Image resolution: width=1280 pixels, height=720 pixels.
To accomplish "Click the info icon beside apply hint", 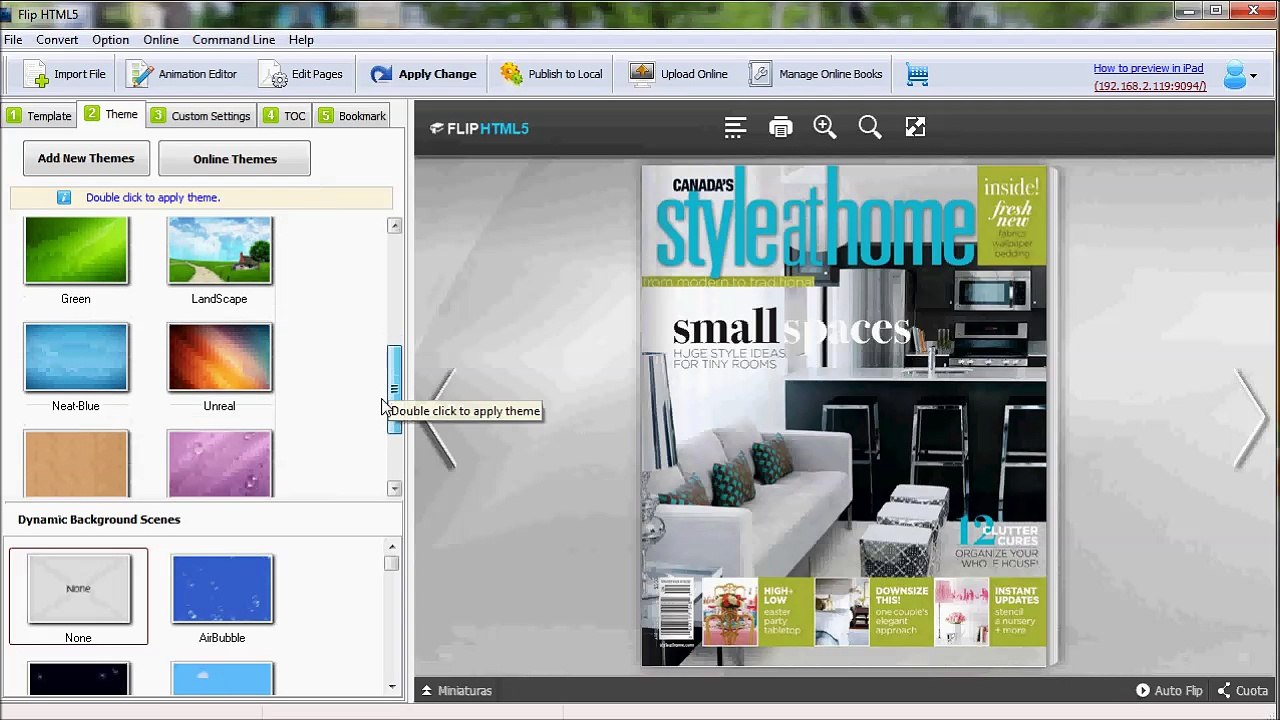I will click(64, 198).
